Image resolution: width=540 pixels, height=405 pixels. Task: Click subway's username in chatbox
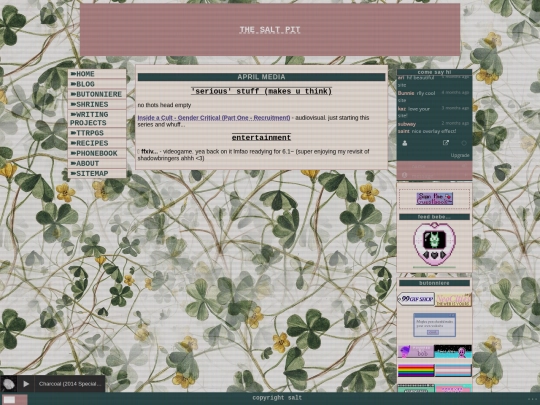click(407, 124)
